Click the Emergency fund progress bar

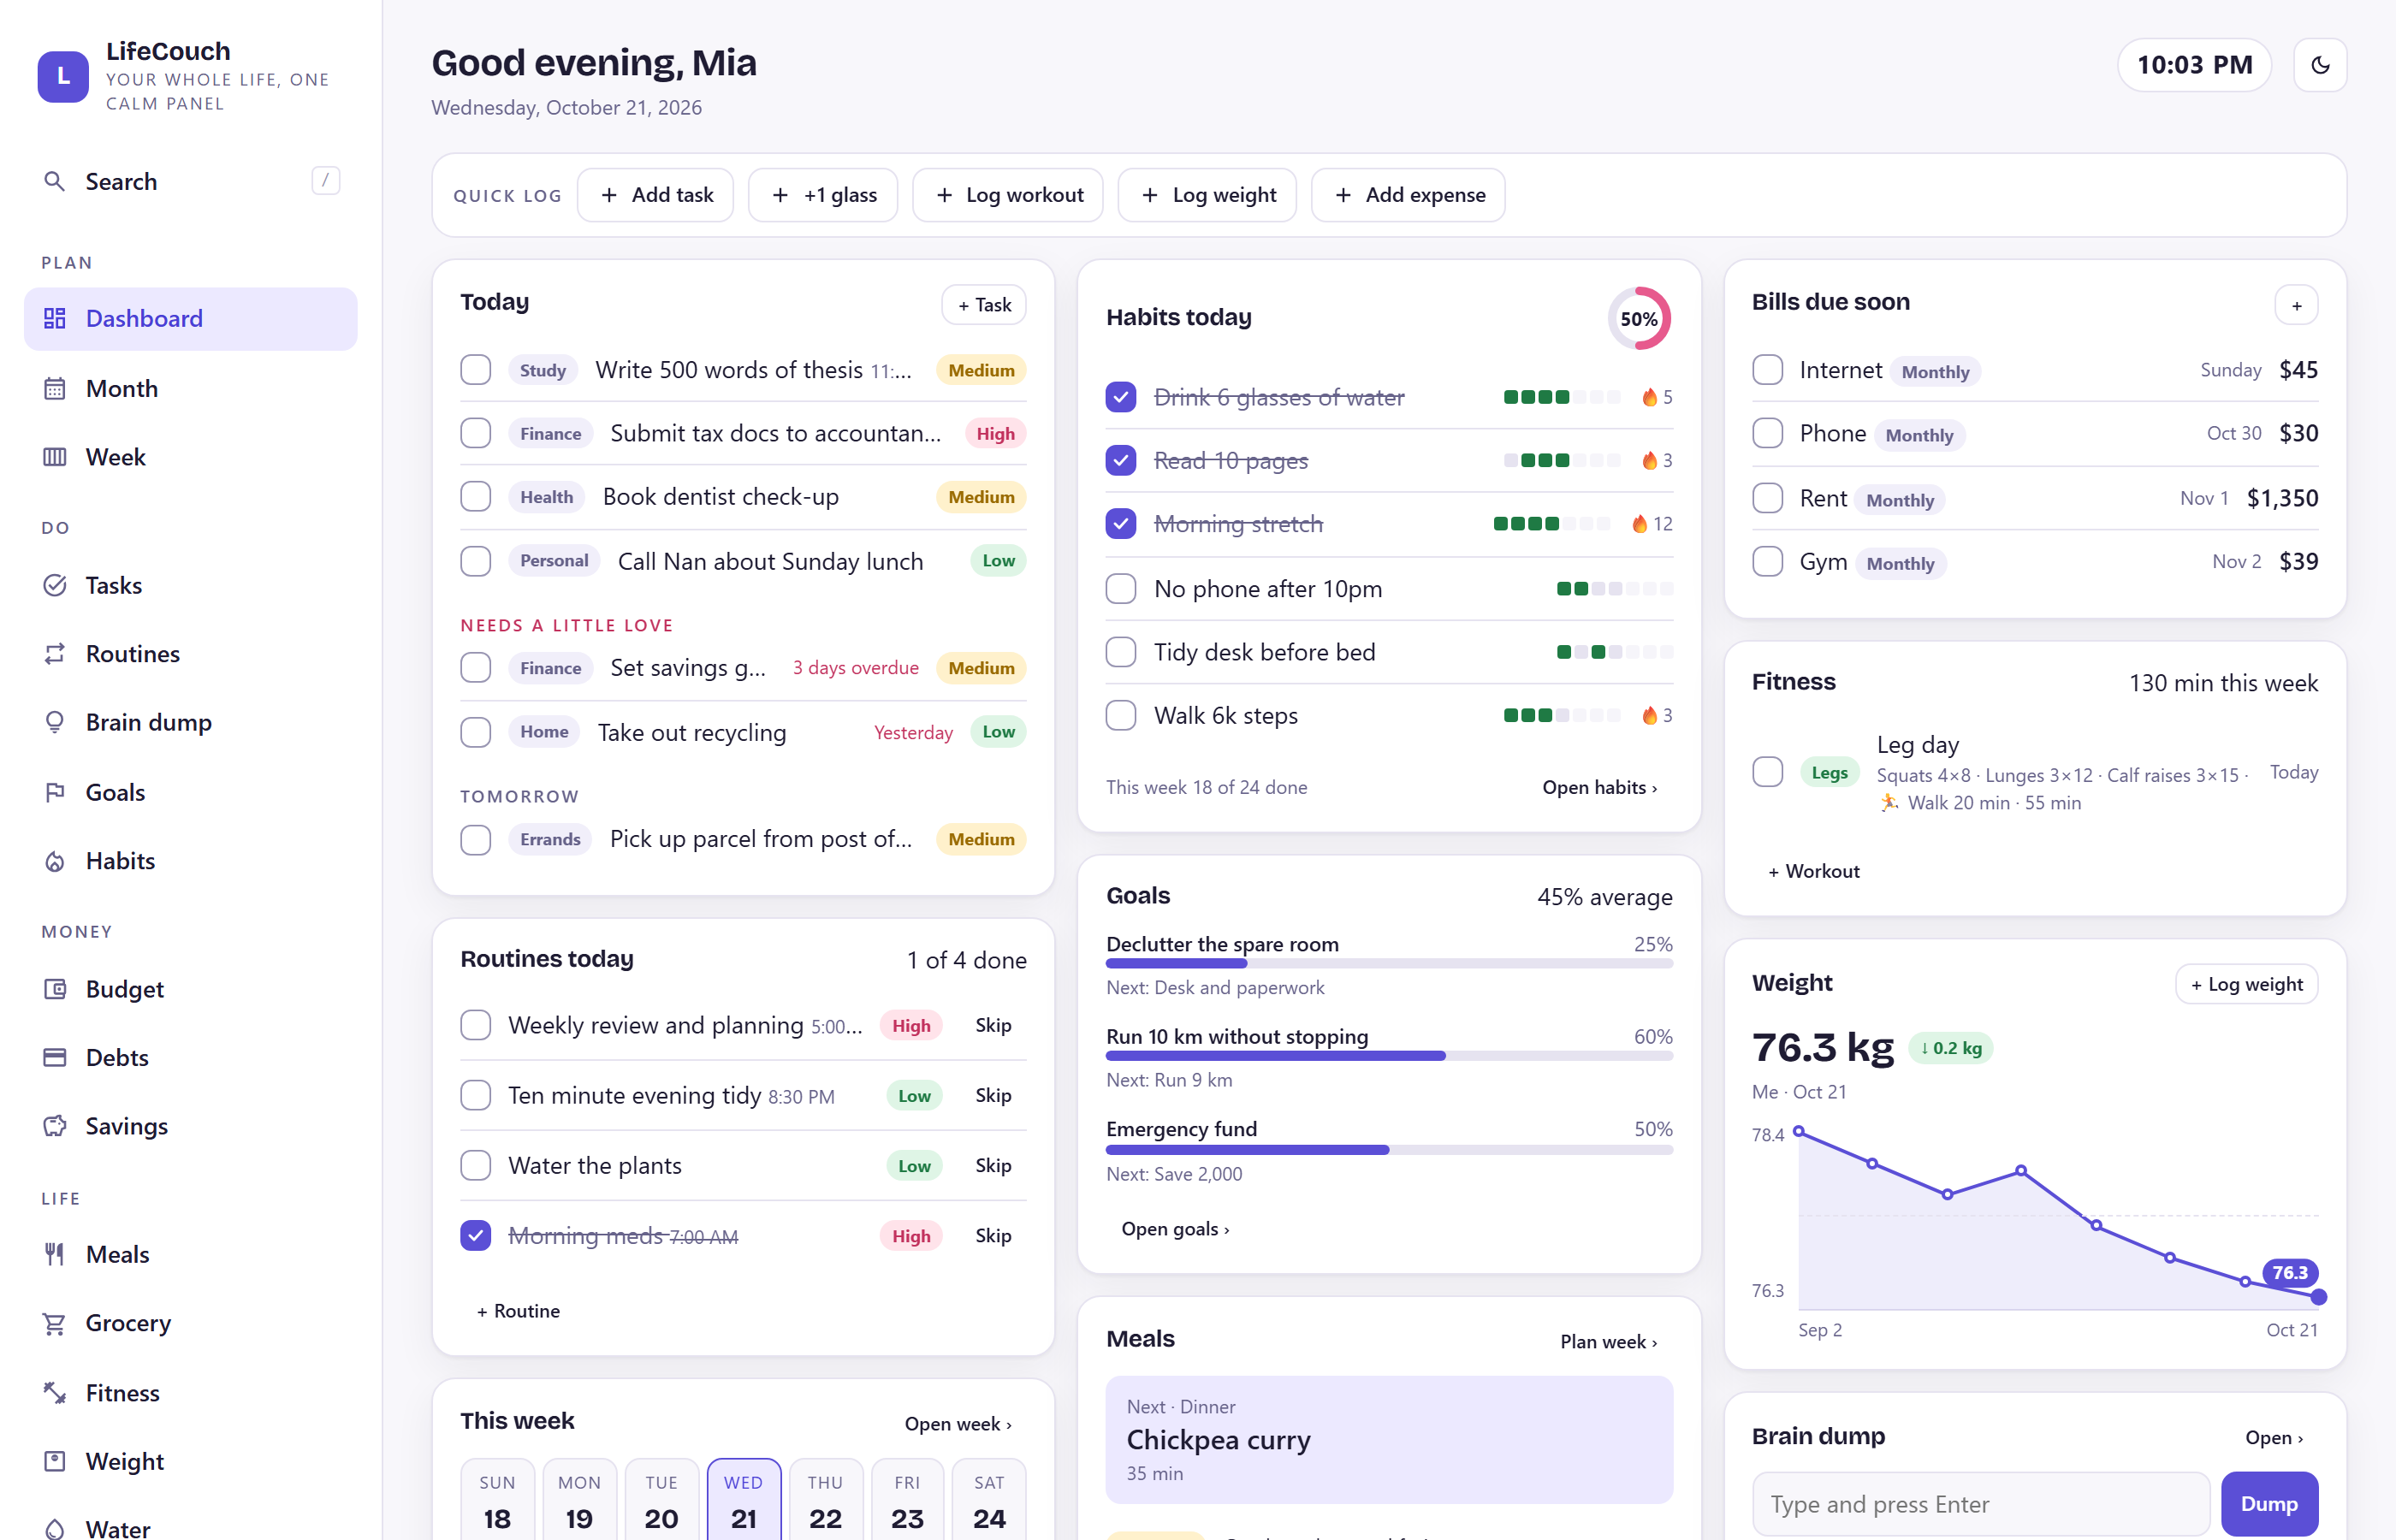[x=1389, y=1150]
